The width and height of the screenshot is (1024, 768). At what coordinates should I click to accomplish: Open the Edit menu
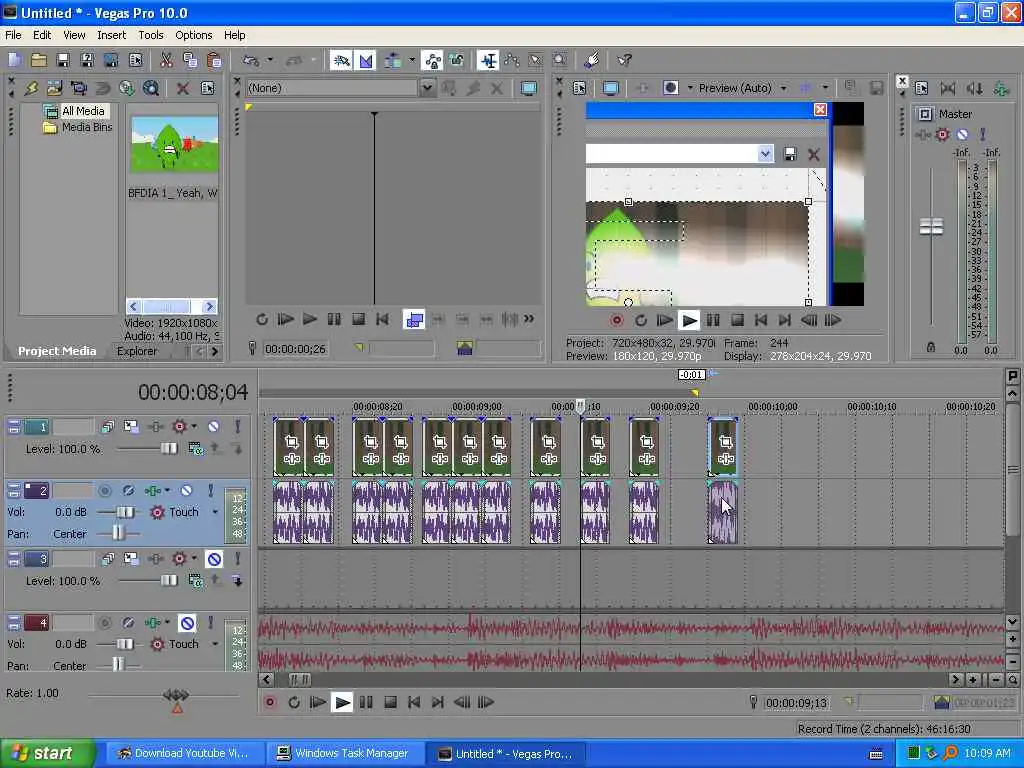[42, 35]
